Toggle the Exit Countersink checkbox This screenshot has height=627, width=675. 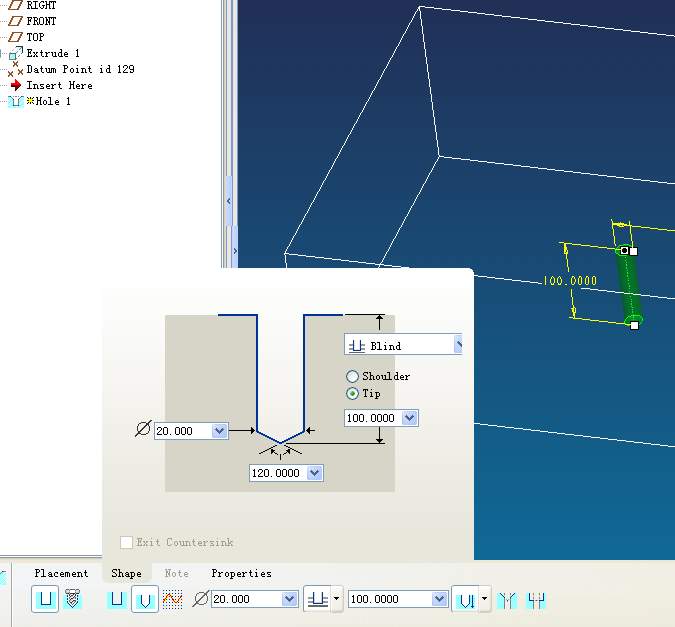click(126, 542)
